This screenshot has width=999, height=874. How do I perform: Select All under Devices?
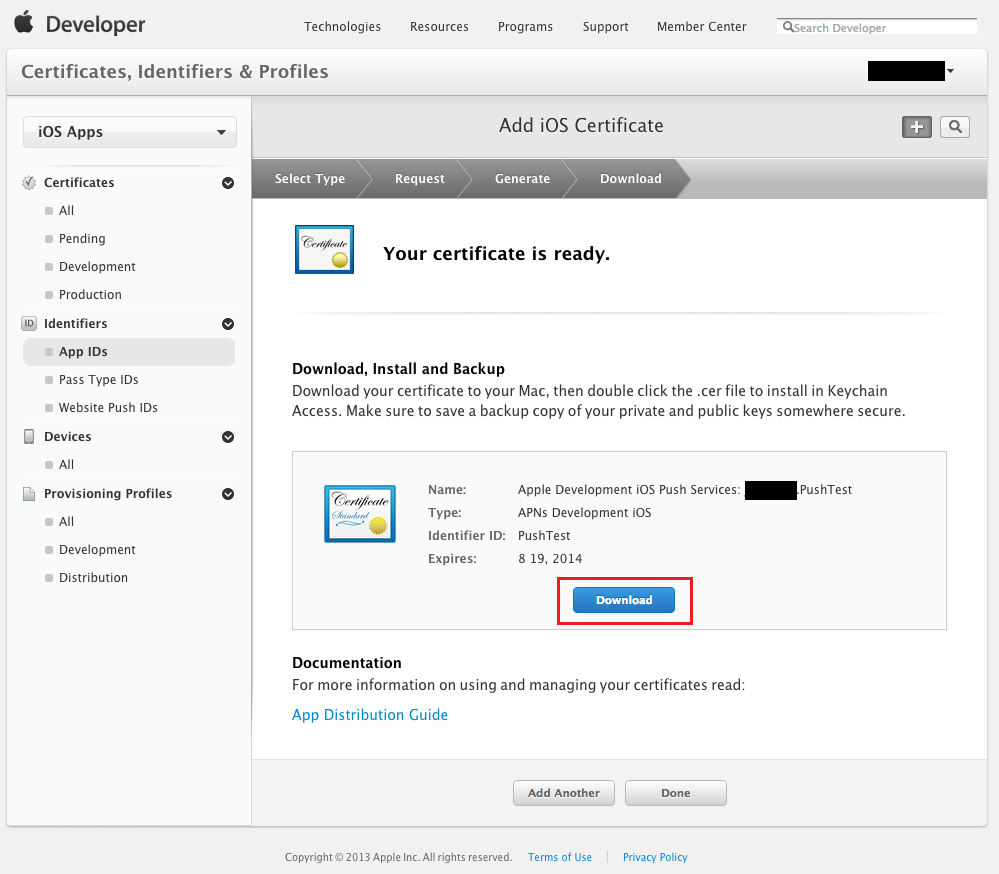coord(66,465)
